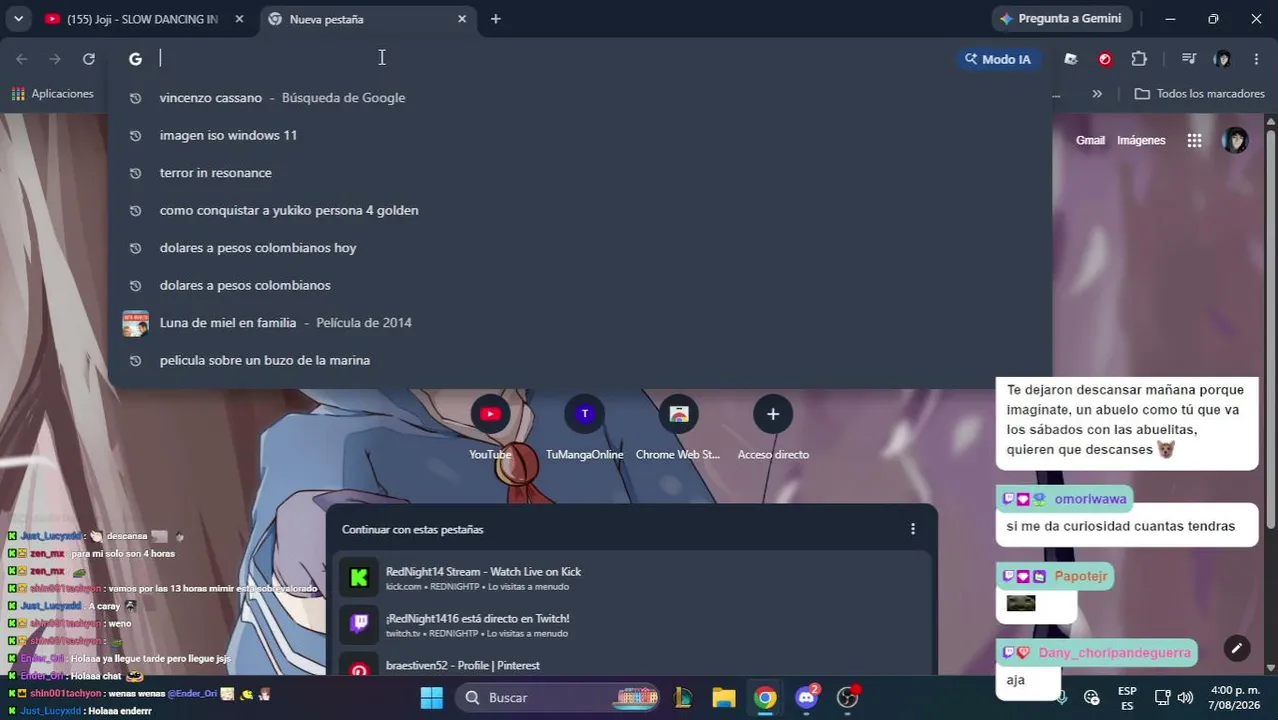
Task: Open RedNight1416 Twitch entry
Action: tap(630, 625)
